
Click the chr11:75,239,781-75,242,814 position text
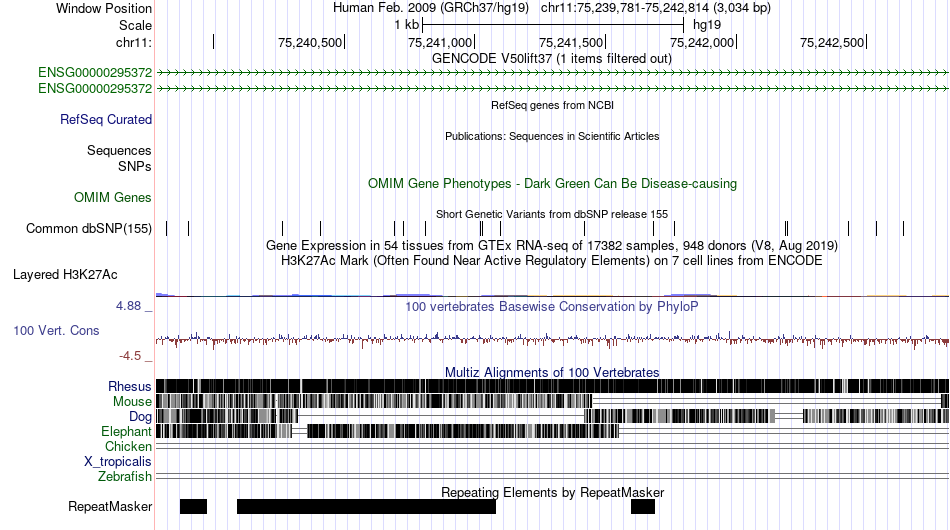pyautogui.click(x=656, y=8)
